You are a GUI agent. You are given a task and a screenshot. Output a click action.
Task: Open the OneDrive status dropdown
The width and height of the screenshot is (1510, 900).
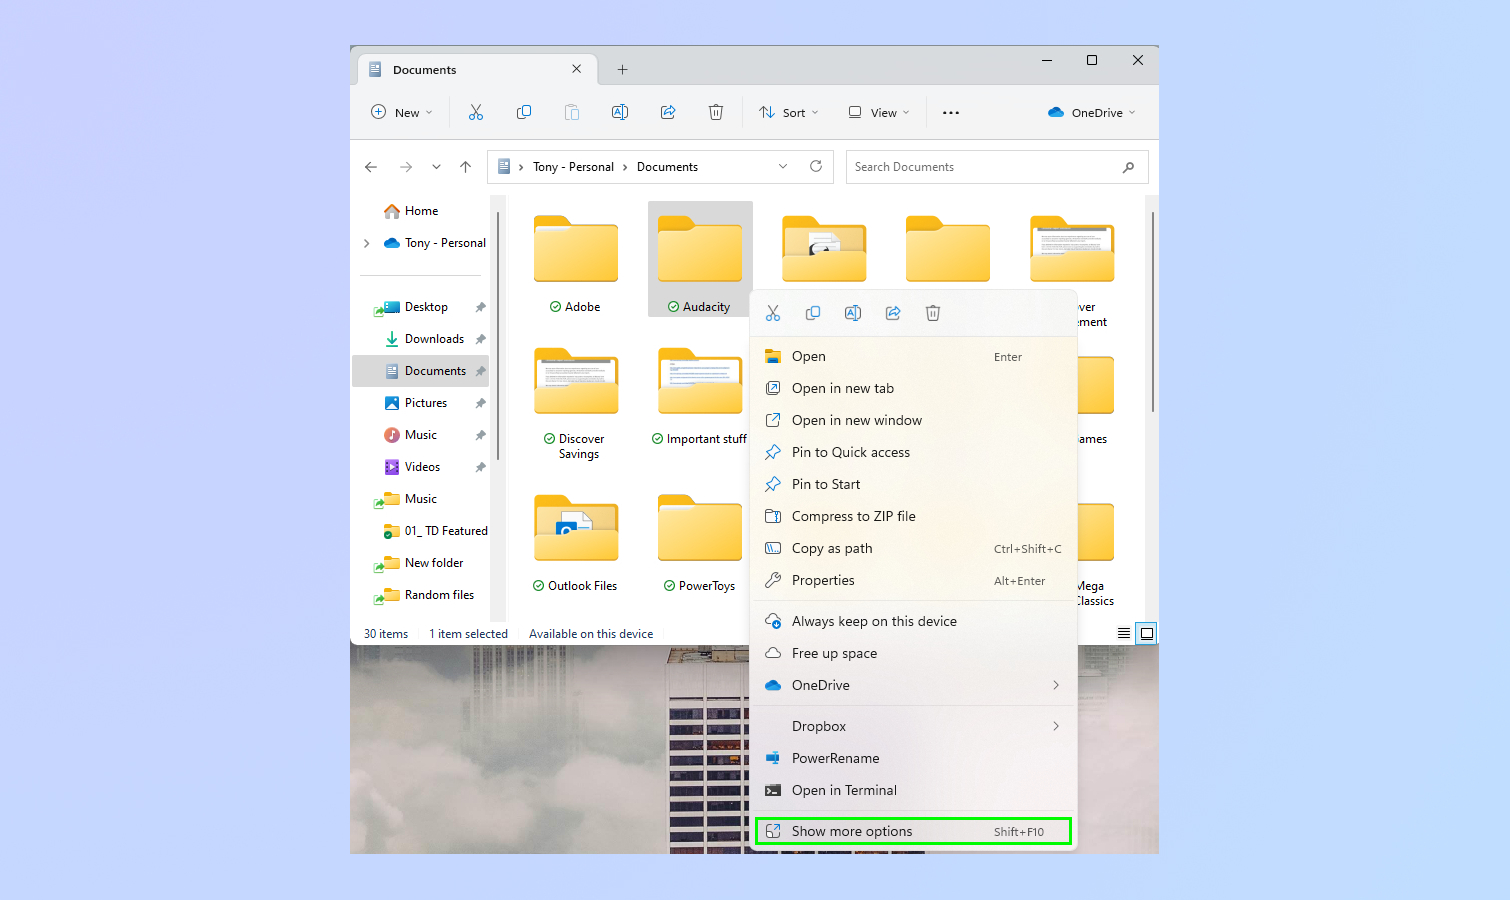tap(1092, 112)
